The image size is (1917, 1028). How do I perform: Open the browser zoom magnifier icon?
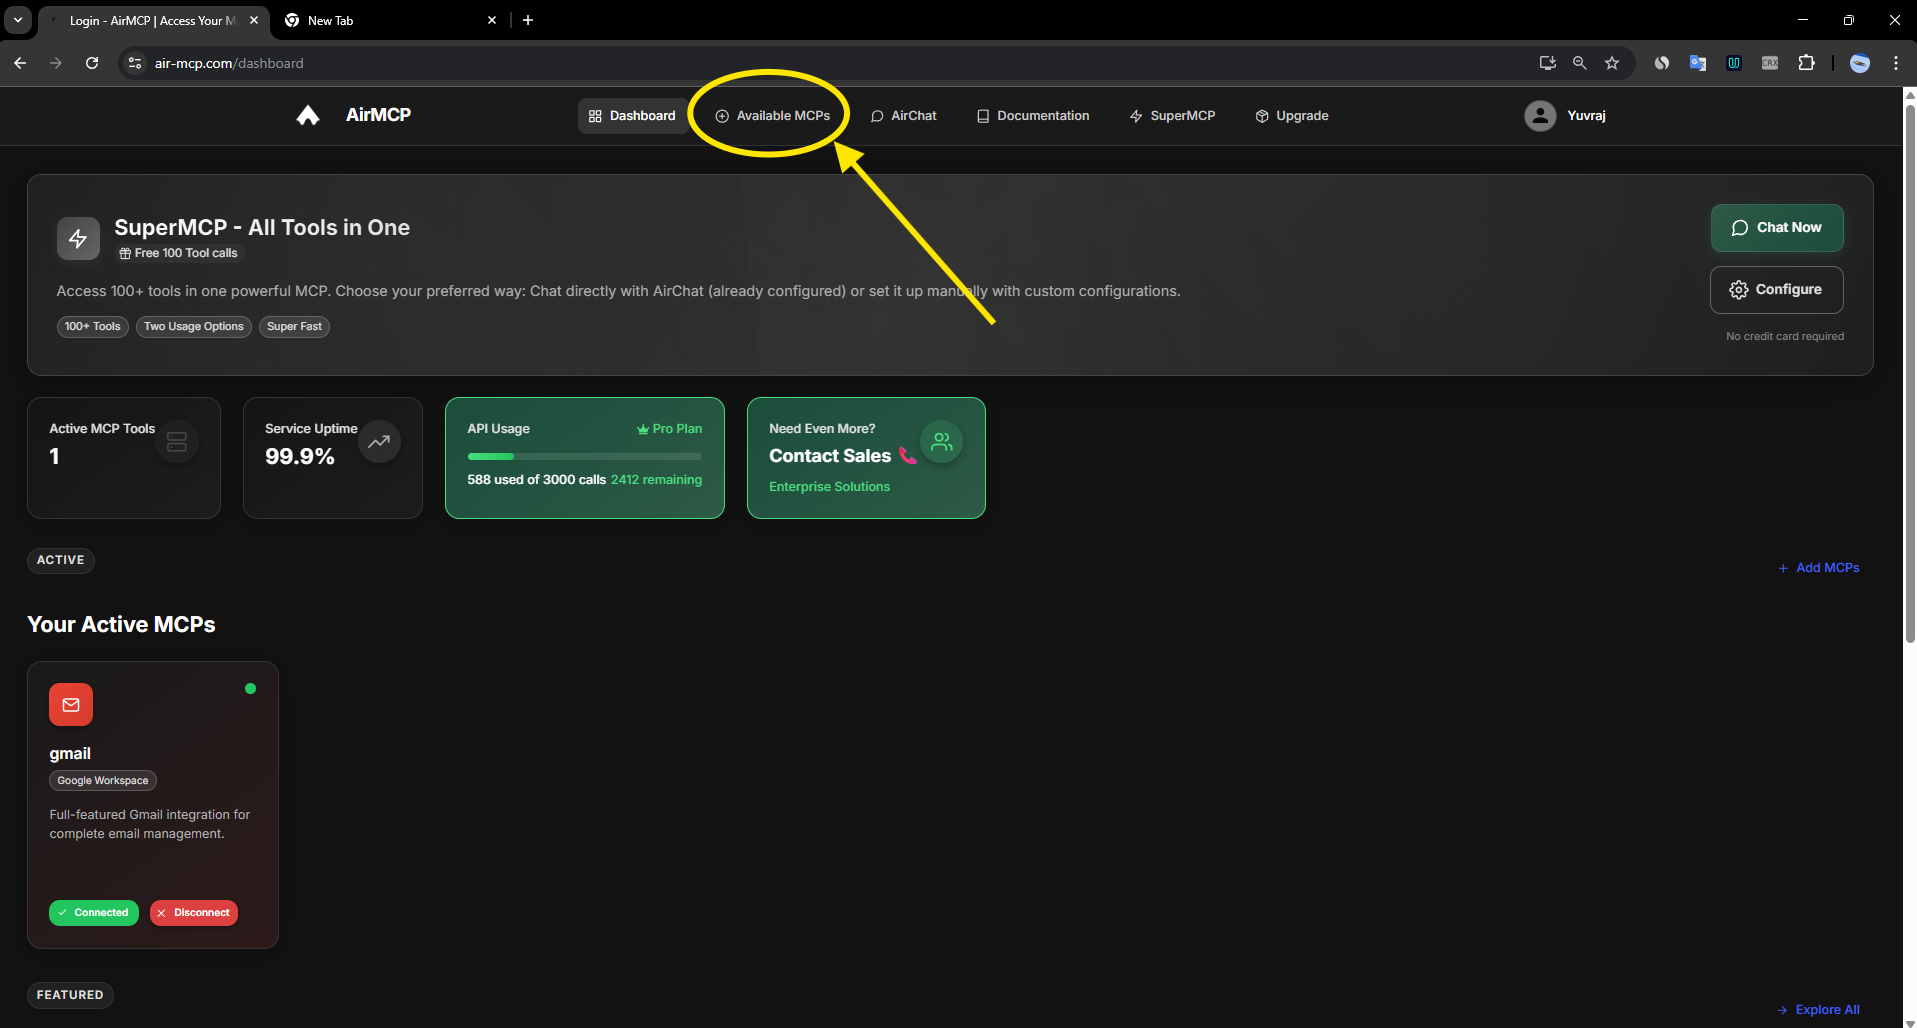[x=1580, y=63]
